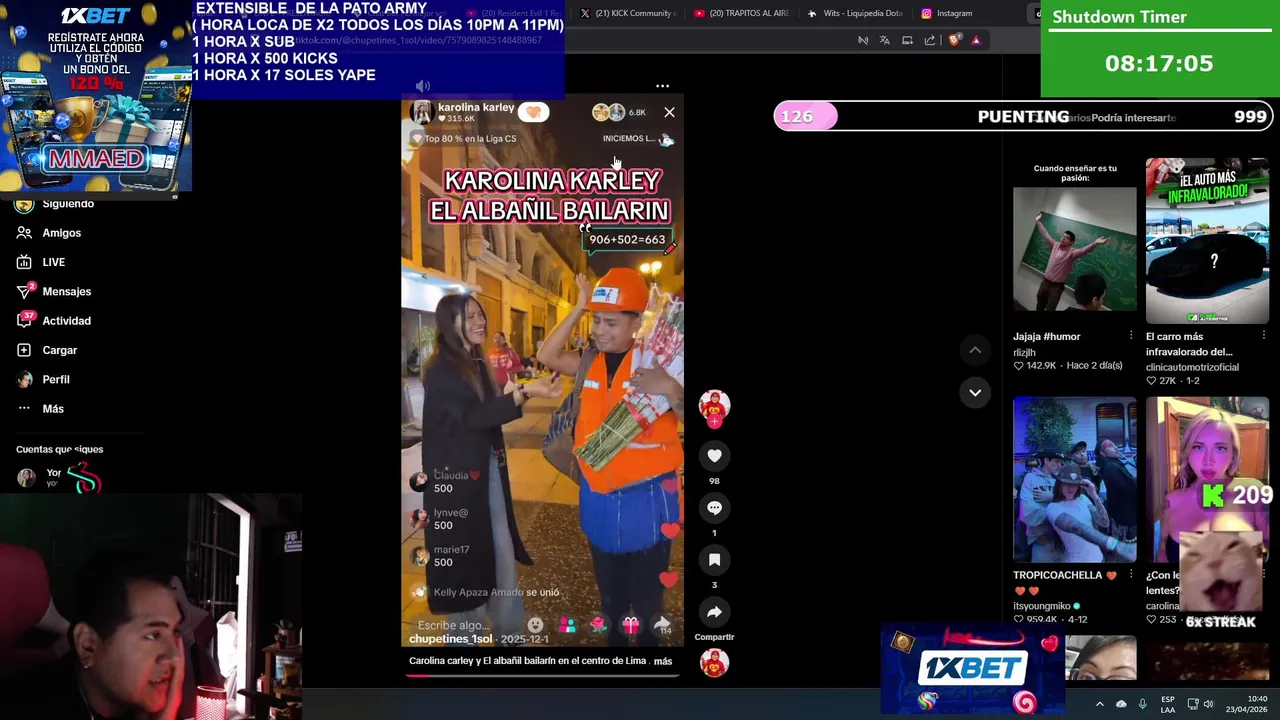
Task: Share the video with the Compartir arrow
Action: (x=714, y=612)
